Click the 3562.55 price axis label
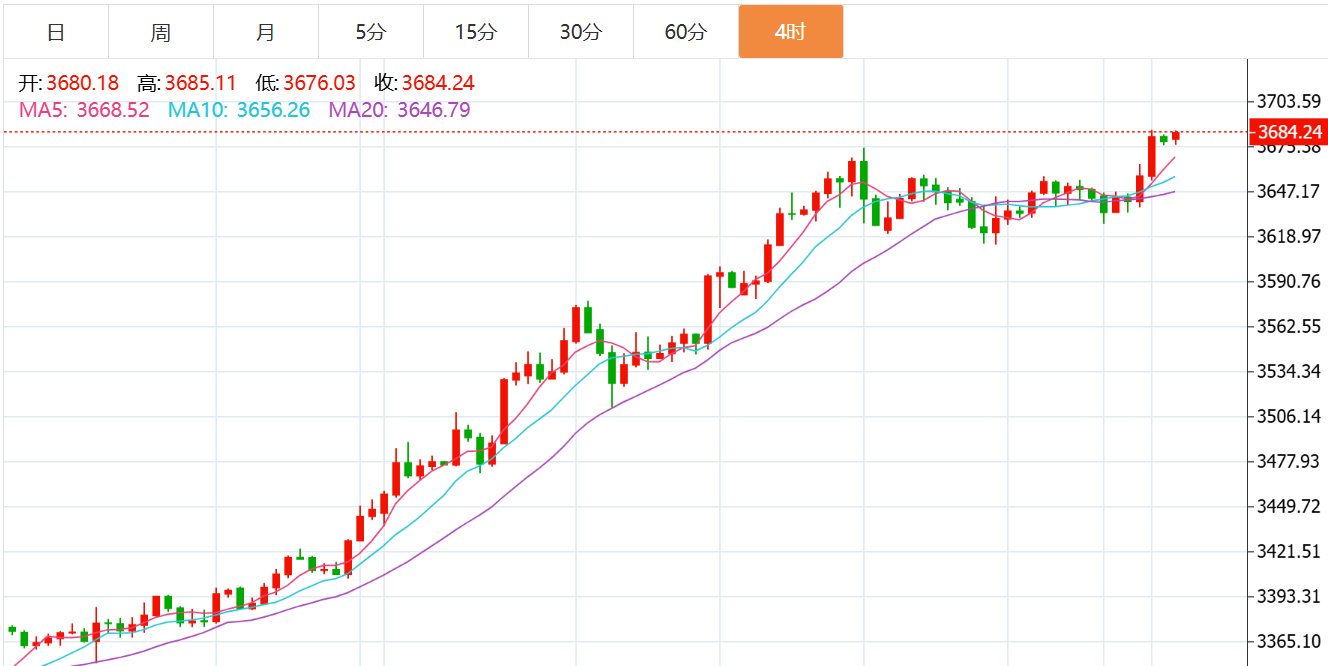Viewport: 1328px width, 666px height. tap(1289, 326)
